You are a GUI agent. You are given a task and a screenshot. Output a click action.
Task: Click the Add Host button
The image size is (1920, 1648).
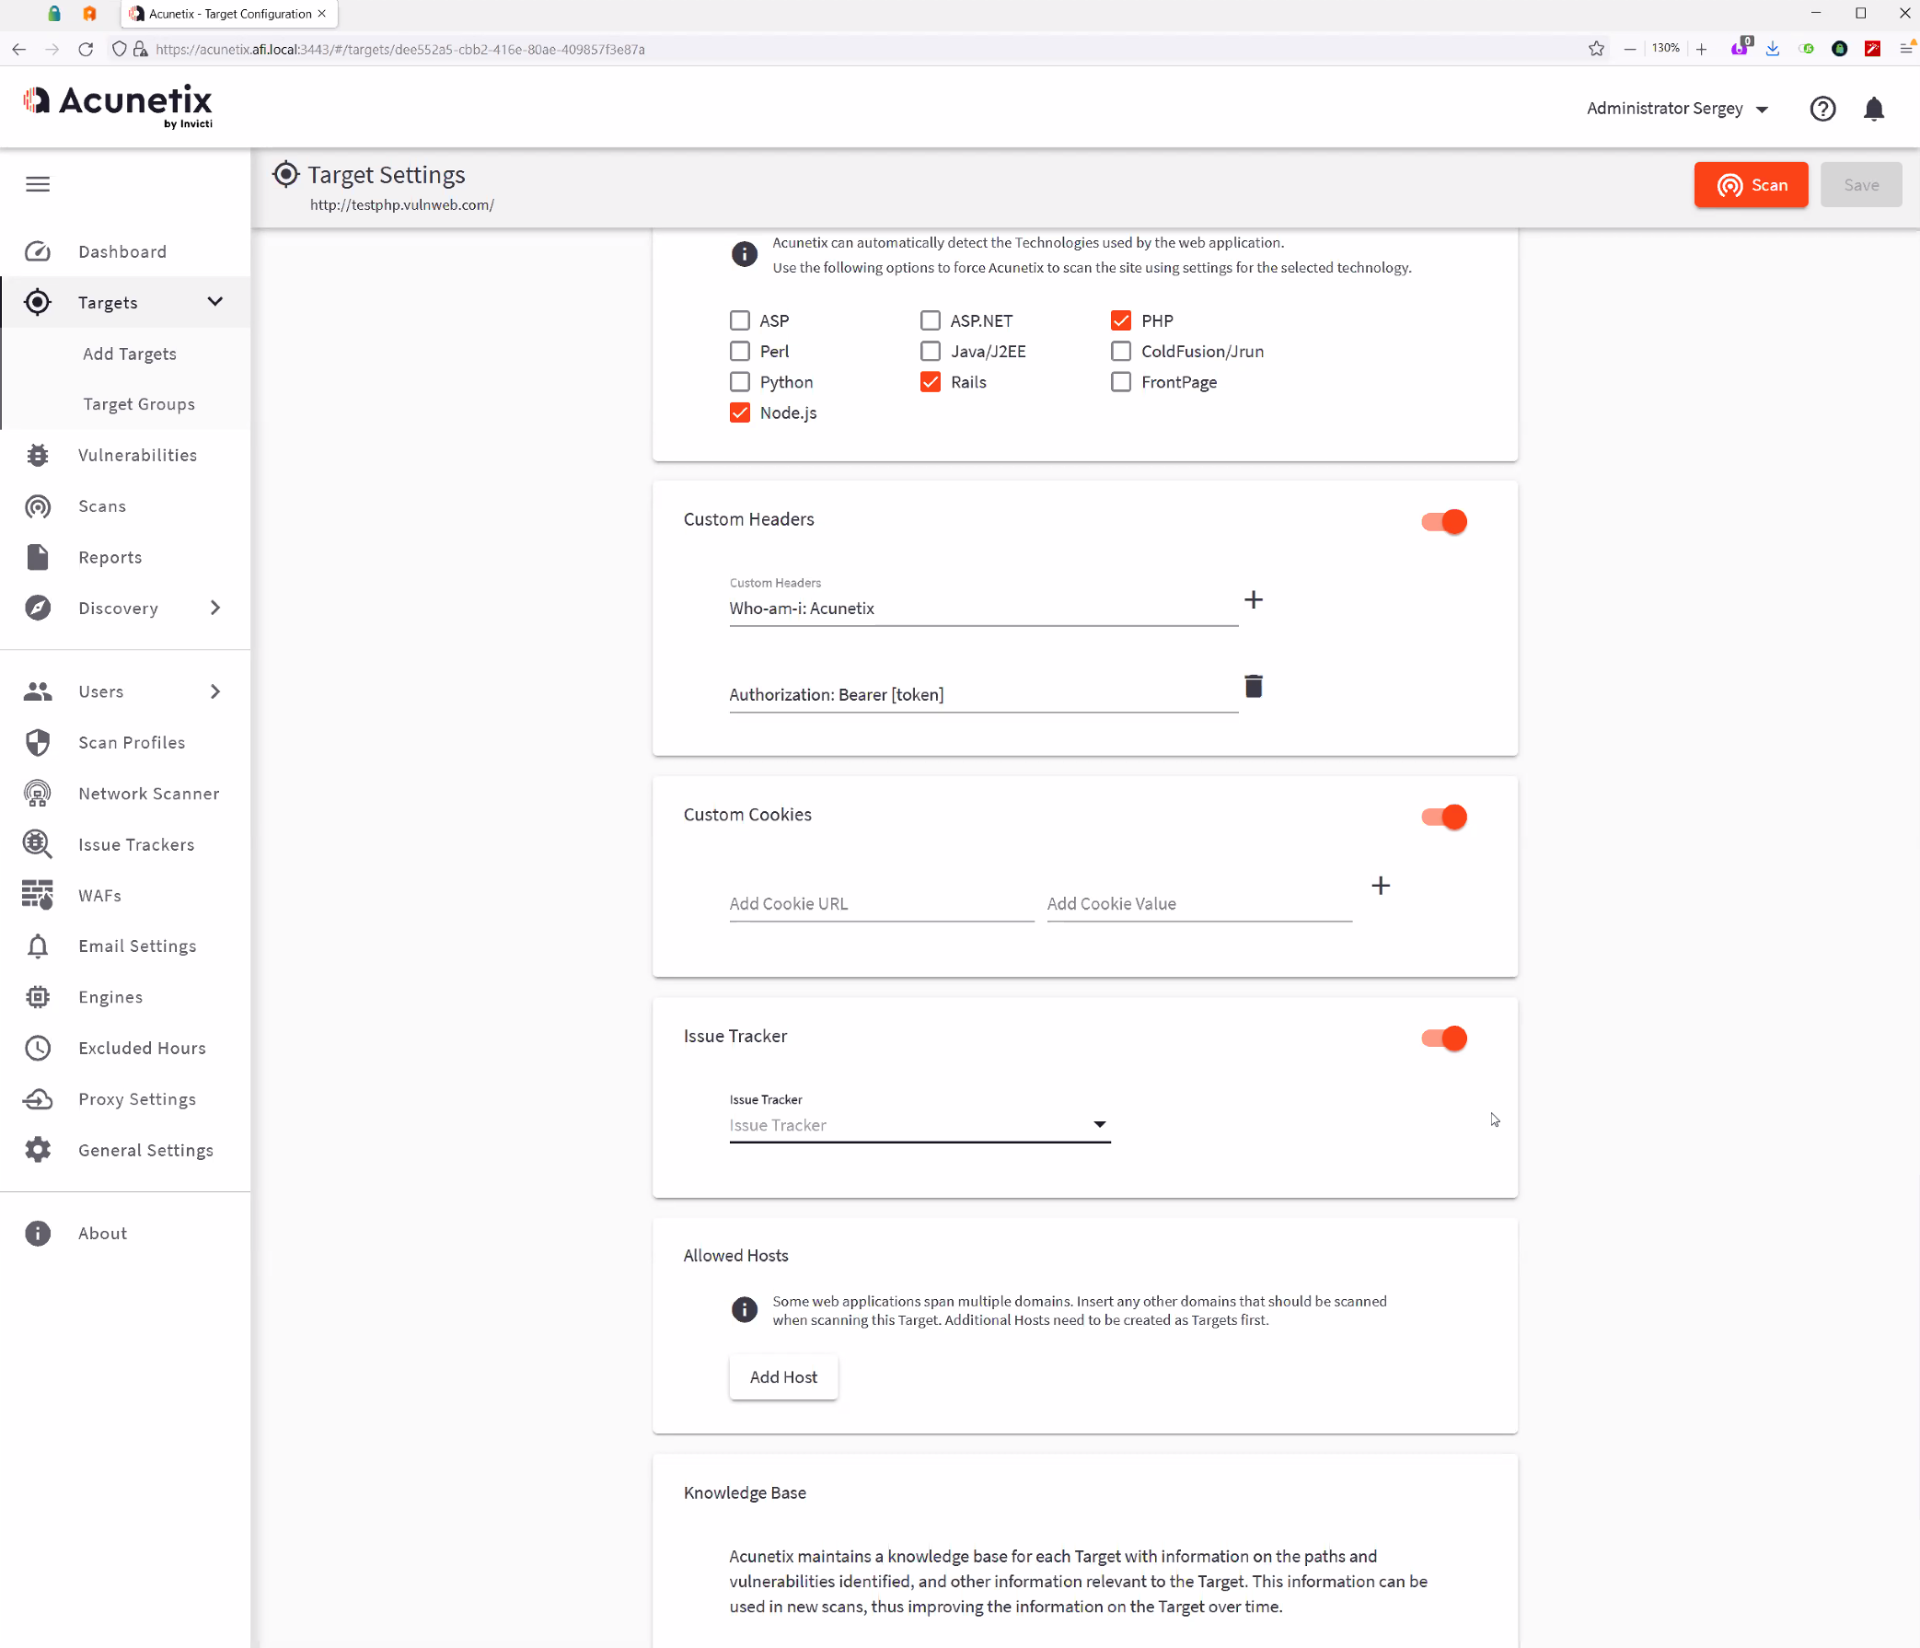783,1377
